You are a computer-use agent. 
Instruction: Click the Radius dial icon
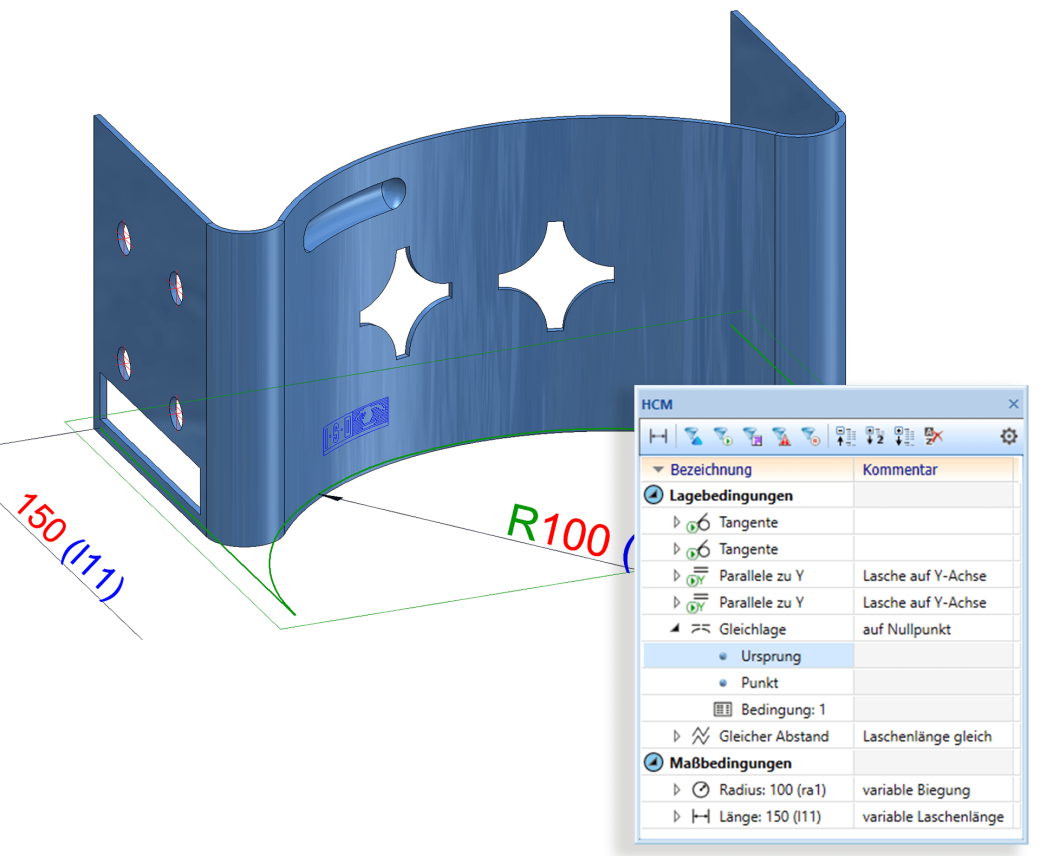pos(700,789)
